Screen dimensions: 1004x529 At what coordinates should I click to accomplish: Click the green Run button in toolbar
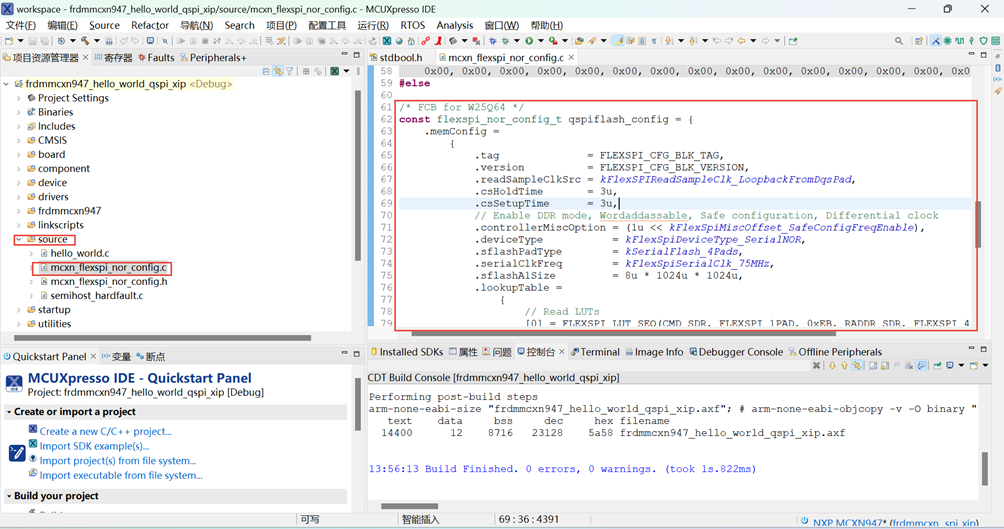tap(529, 41)
